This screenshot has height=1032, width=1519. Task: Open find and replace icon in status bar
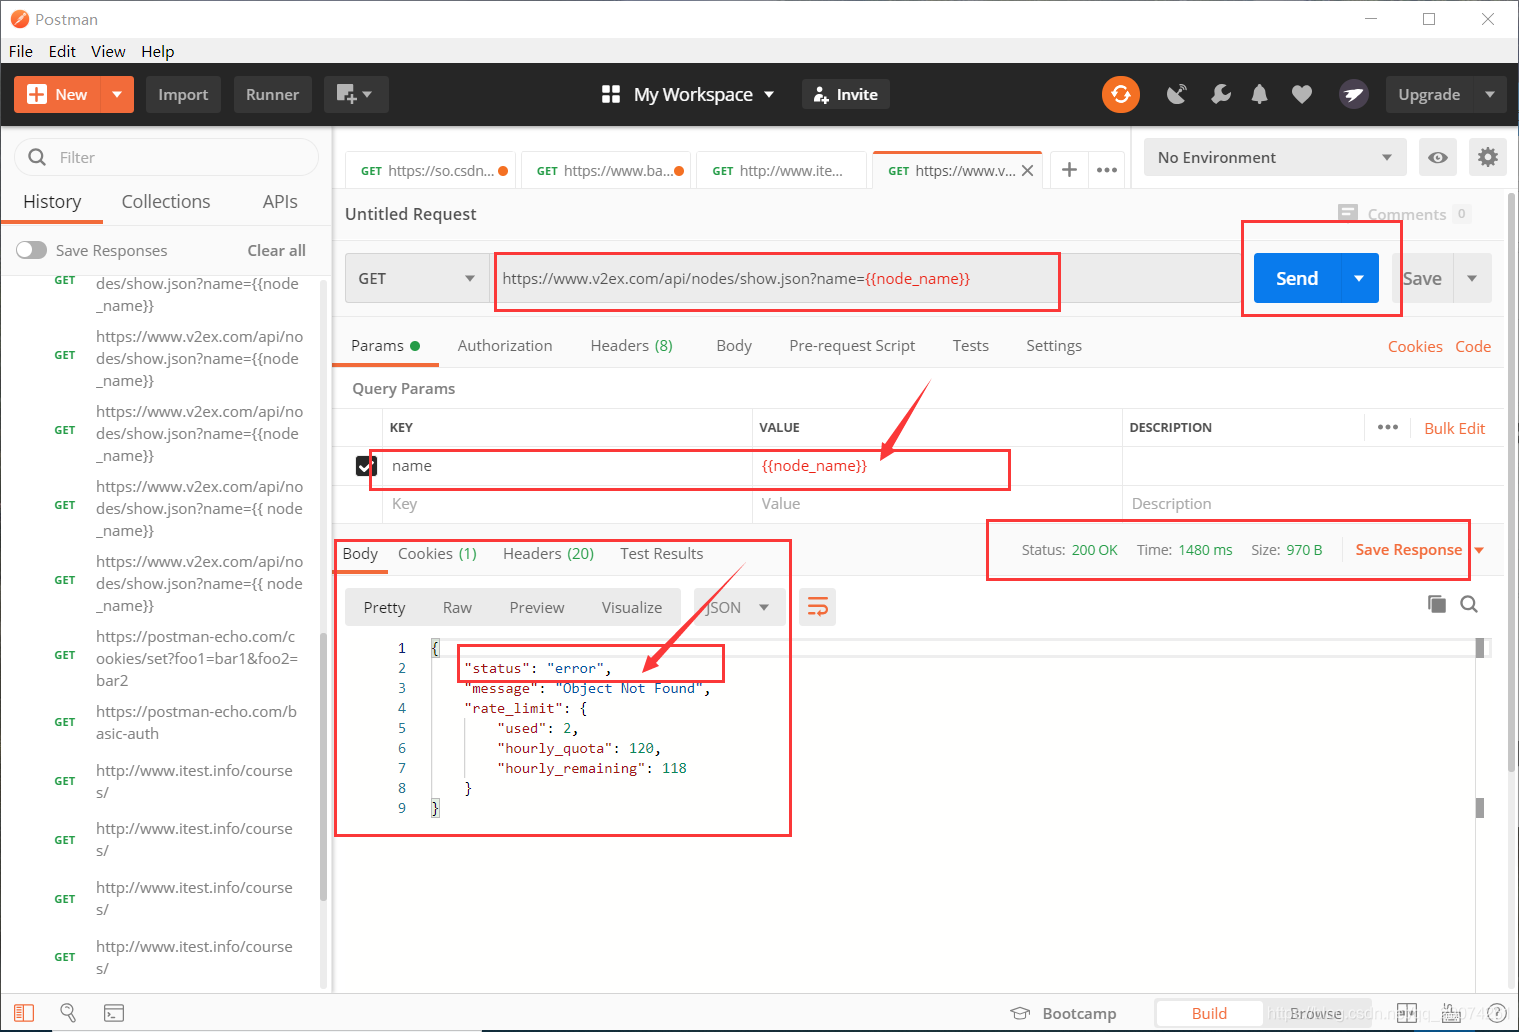pos(68,1013)
